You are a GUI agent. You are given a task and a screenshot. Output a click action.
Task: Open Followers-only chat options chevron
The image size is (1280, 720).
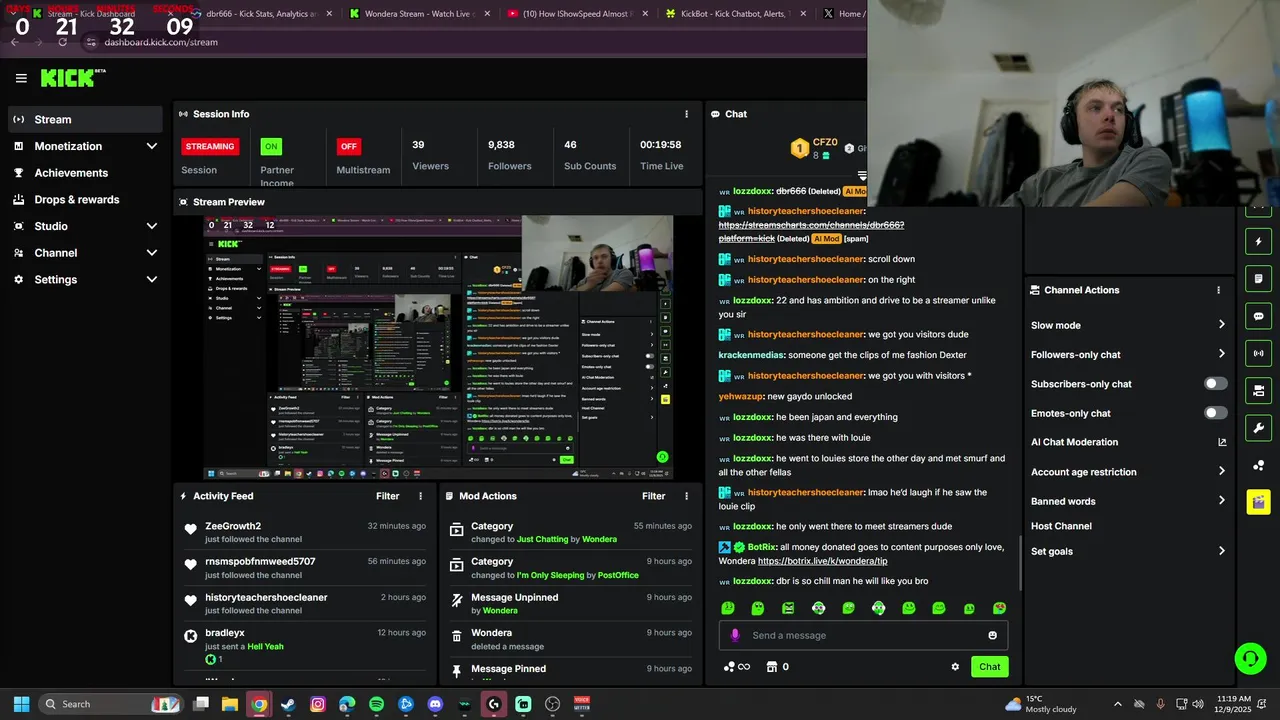[1221, 354]
